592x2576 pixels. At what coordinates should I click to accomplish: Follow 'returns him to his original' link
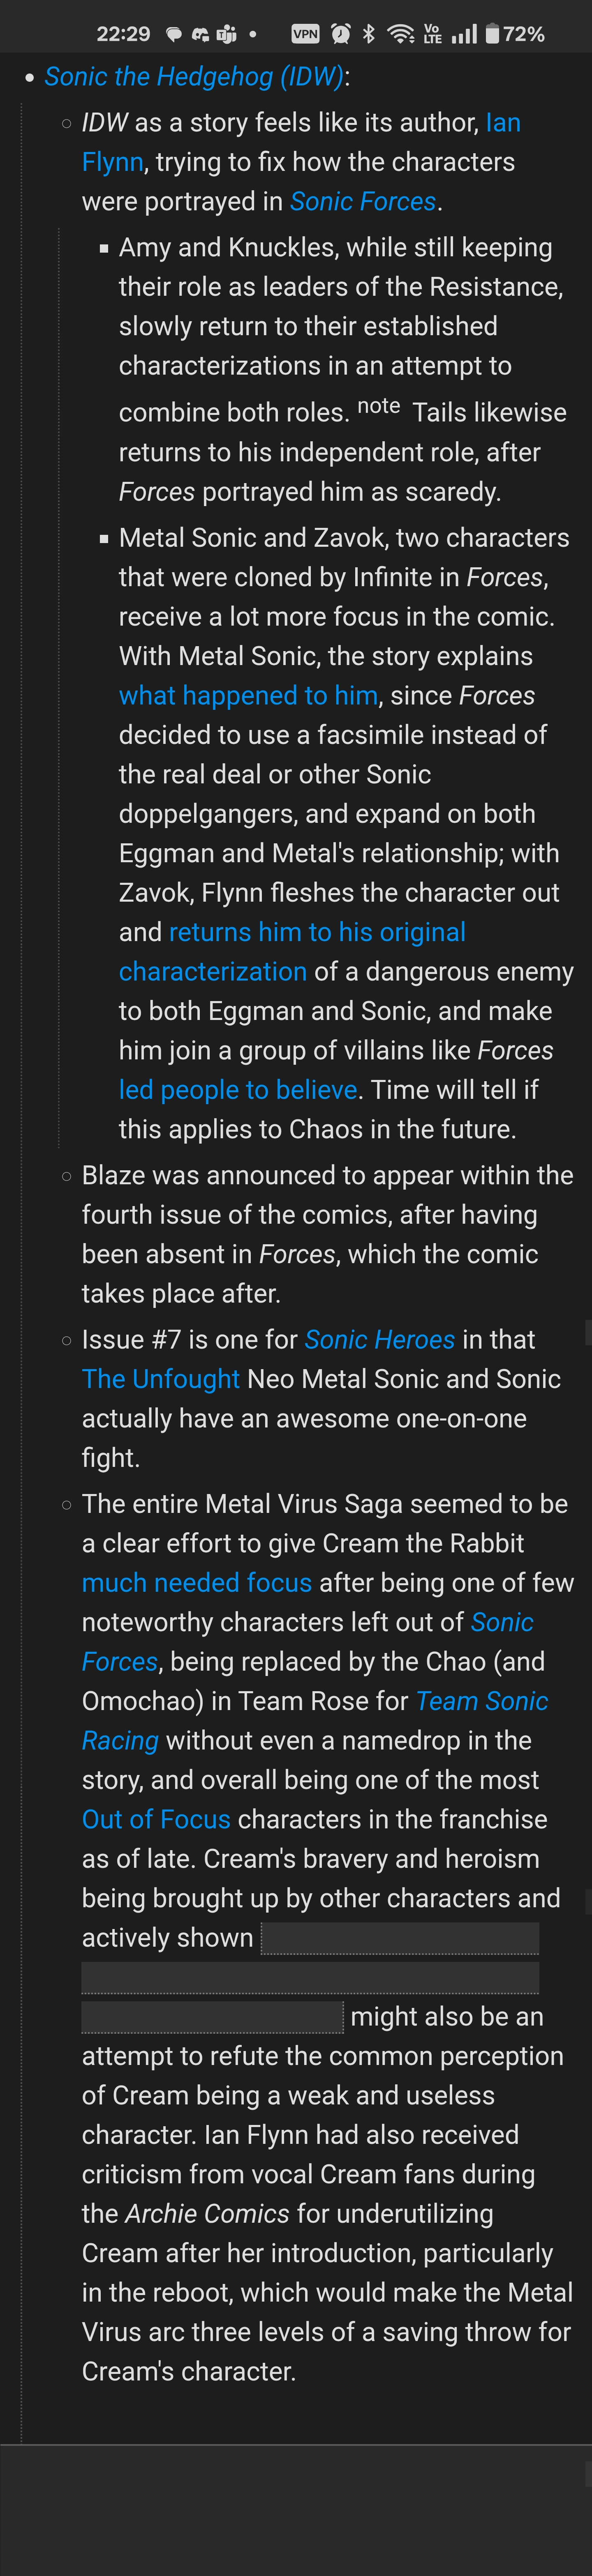coord(317,933)
